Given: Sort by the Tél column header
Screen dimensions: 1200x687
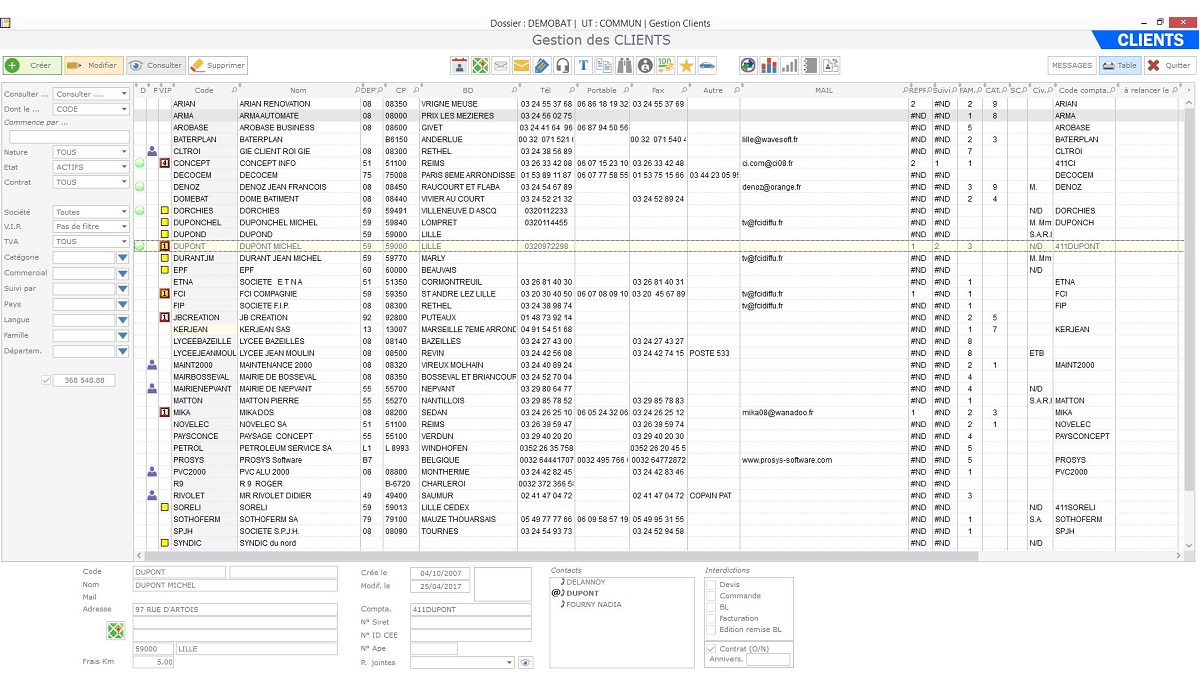Looking at the screenshot, I should pyautogui.click(x=545, y=90).
